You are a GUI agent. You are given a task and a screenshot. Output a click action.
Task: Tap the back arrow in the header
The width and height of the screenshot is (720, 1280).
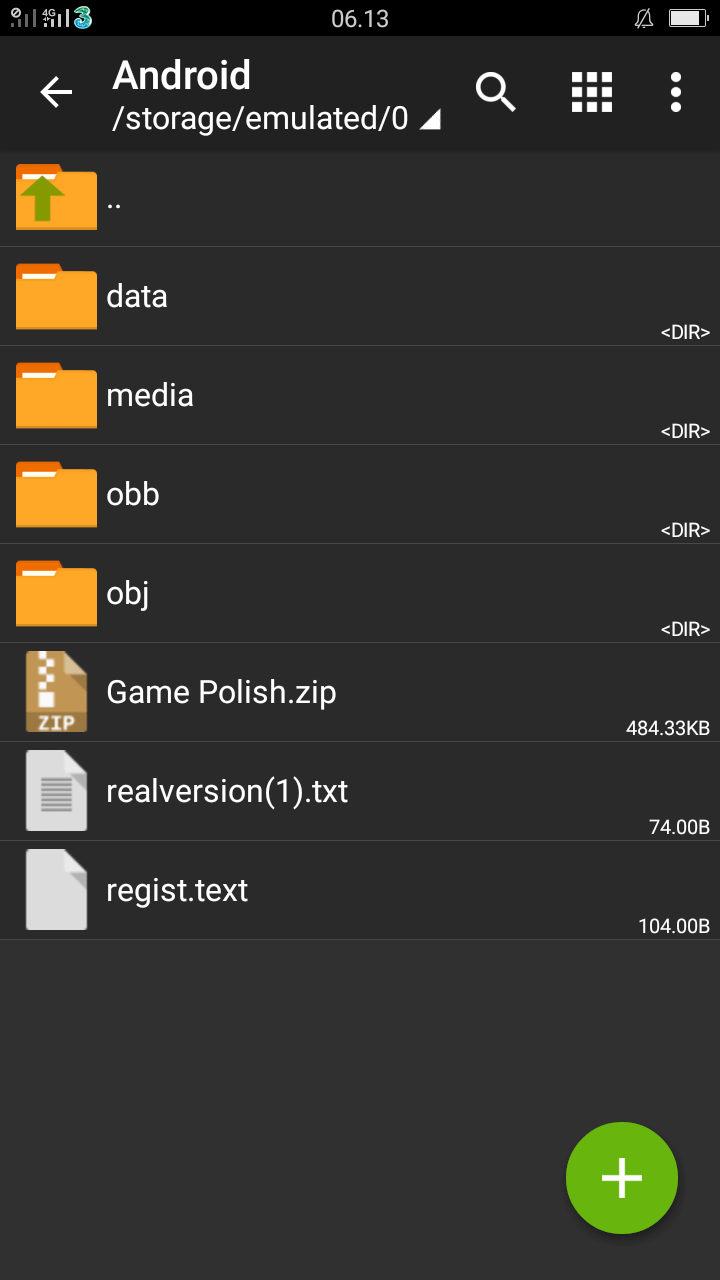[x=56, y=93]
